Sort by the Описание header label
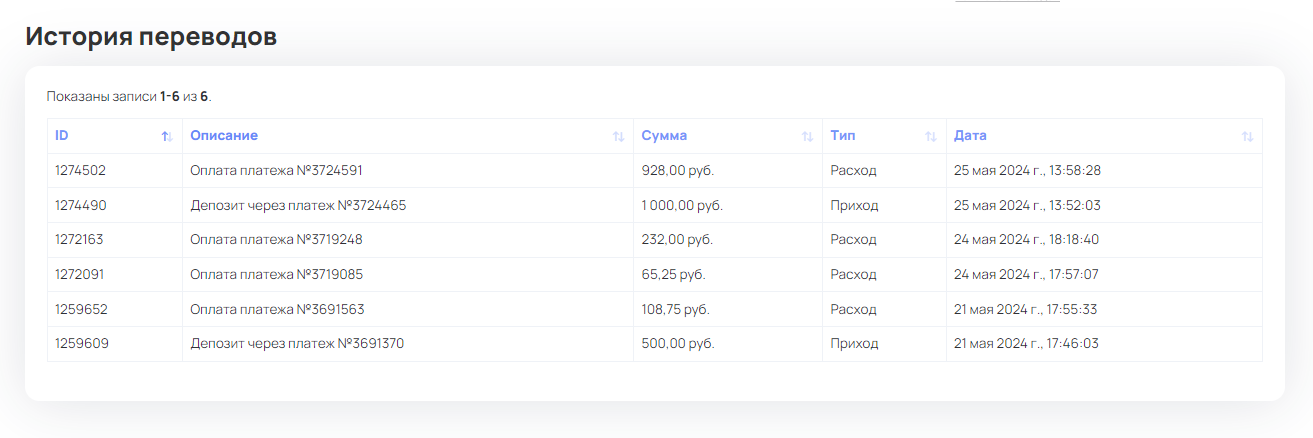 coord(224,136)
